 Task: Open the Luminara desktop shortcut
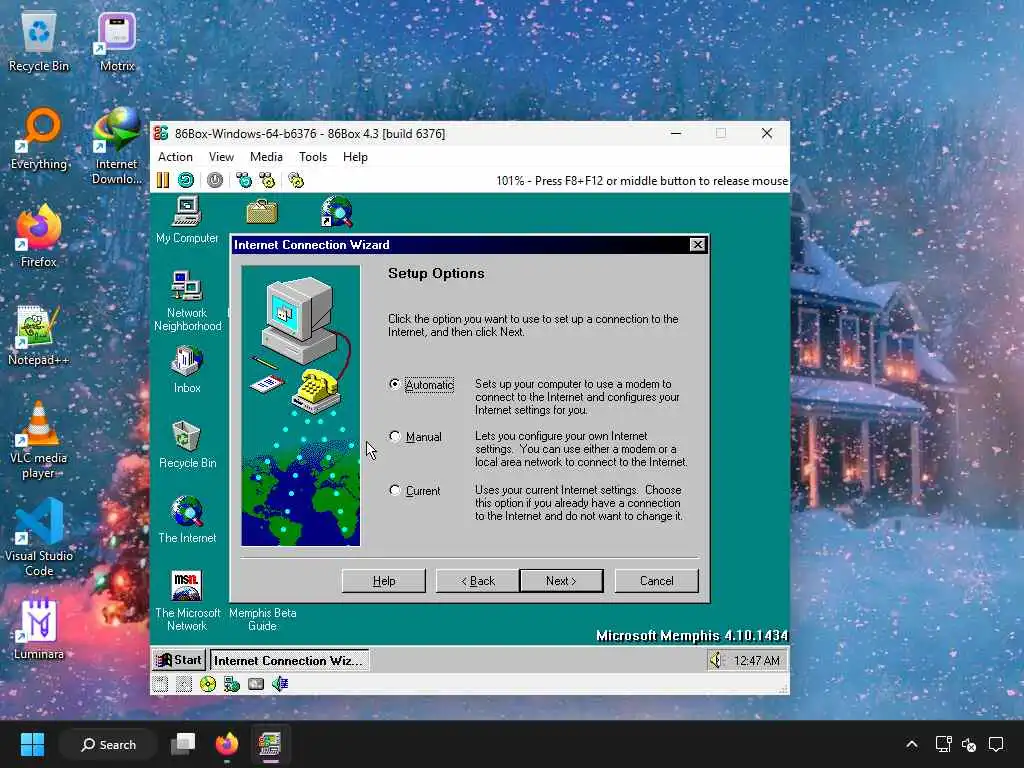tap(39, 629)
